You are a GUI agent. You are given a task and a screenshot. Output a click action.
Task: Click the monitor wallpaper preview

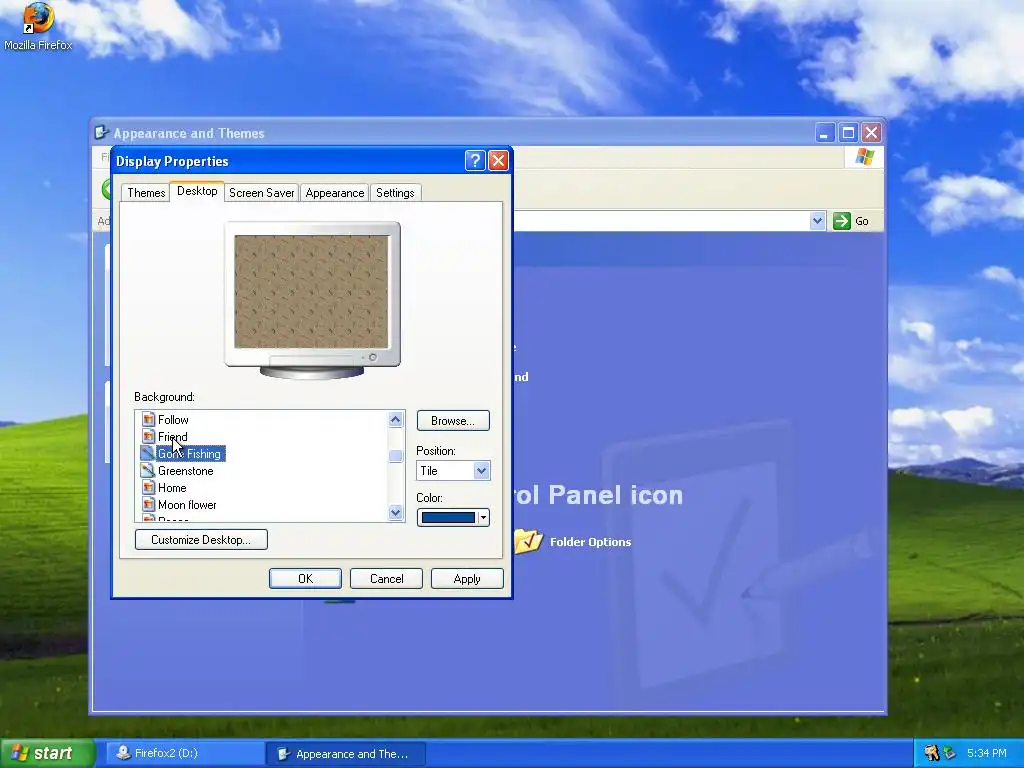(x=312, y=292)
